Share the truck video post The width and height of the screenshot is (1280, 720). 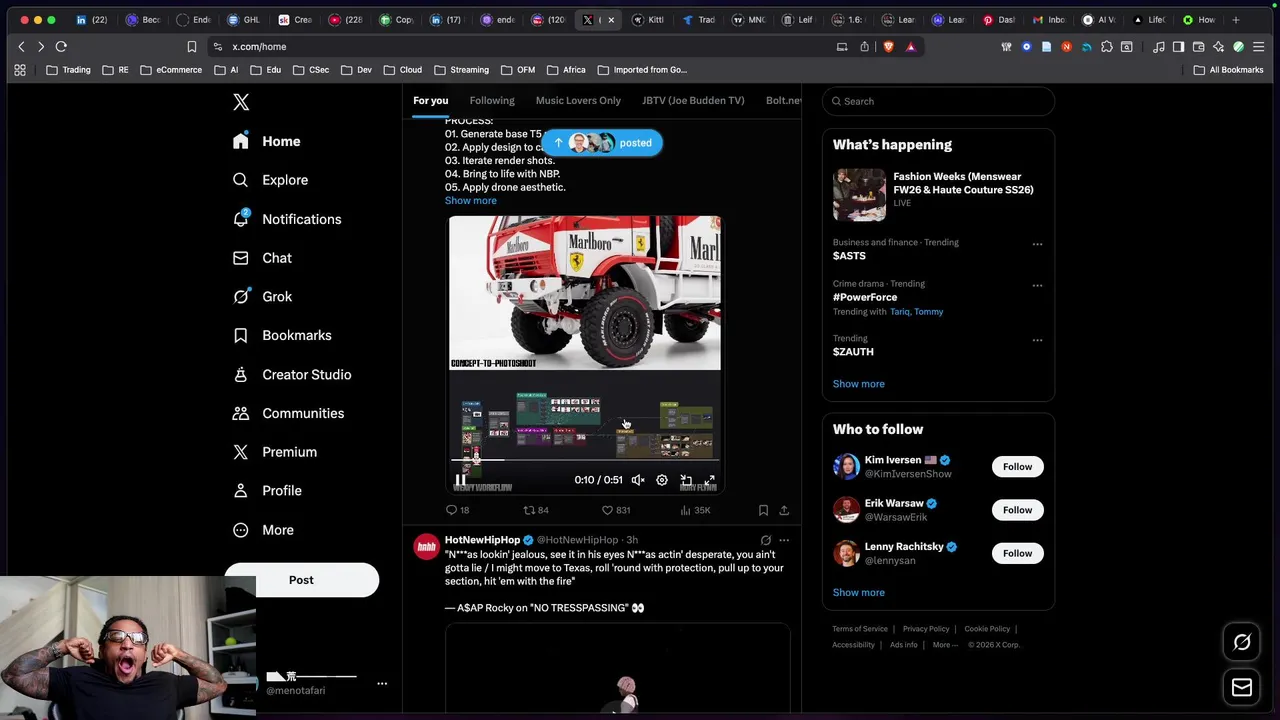coord(784,510)
